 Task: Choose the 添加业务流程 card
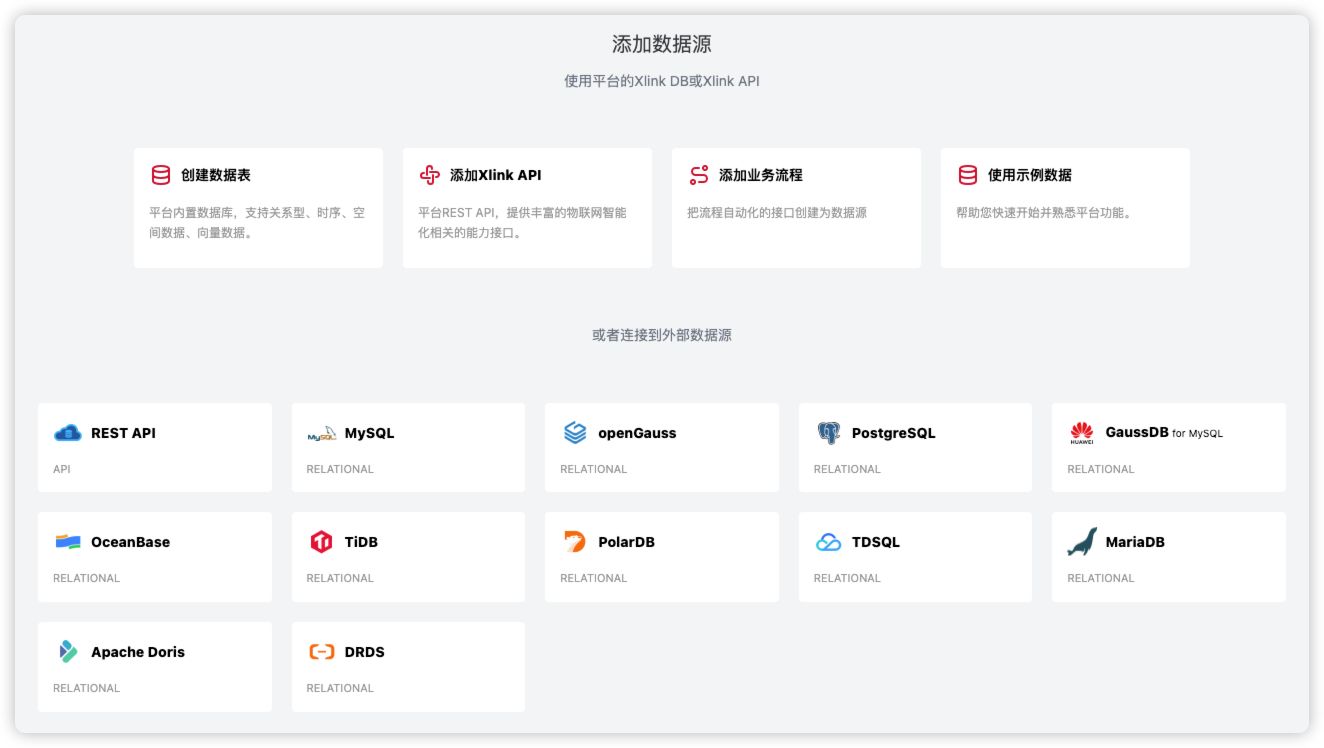pos(796,208)
